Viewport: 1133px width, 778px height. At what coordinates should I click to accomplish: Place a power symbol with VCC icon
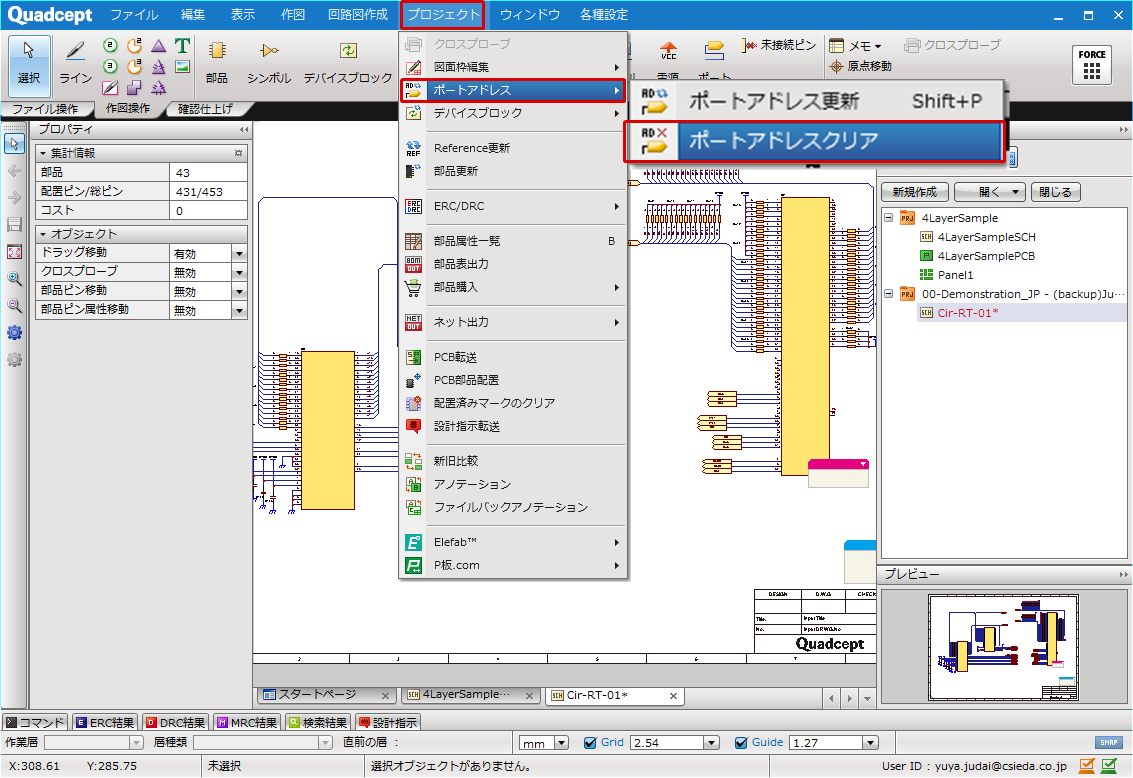[668, 52]
